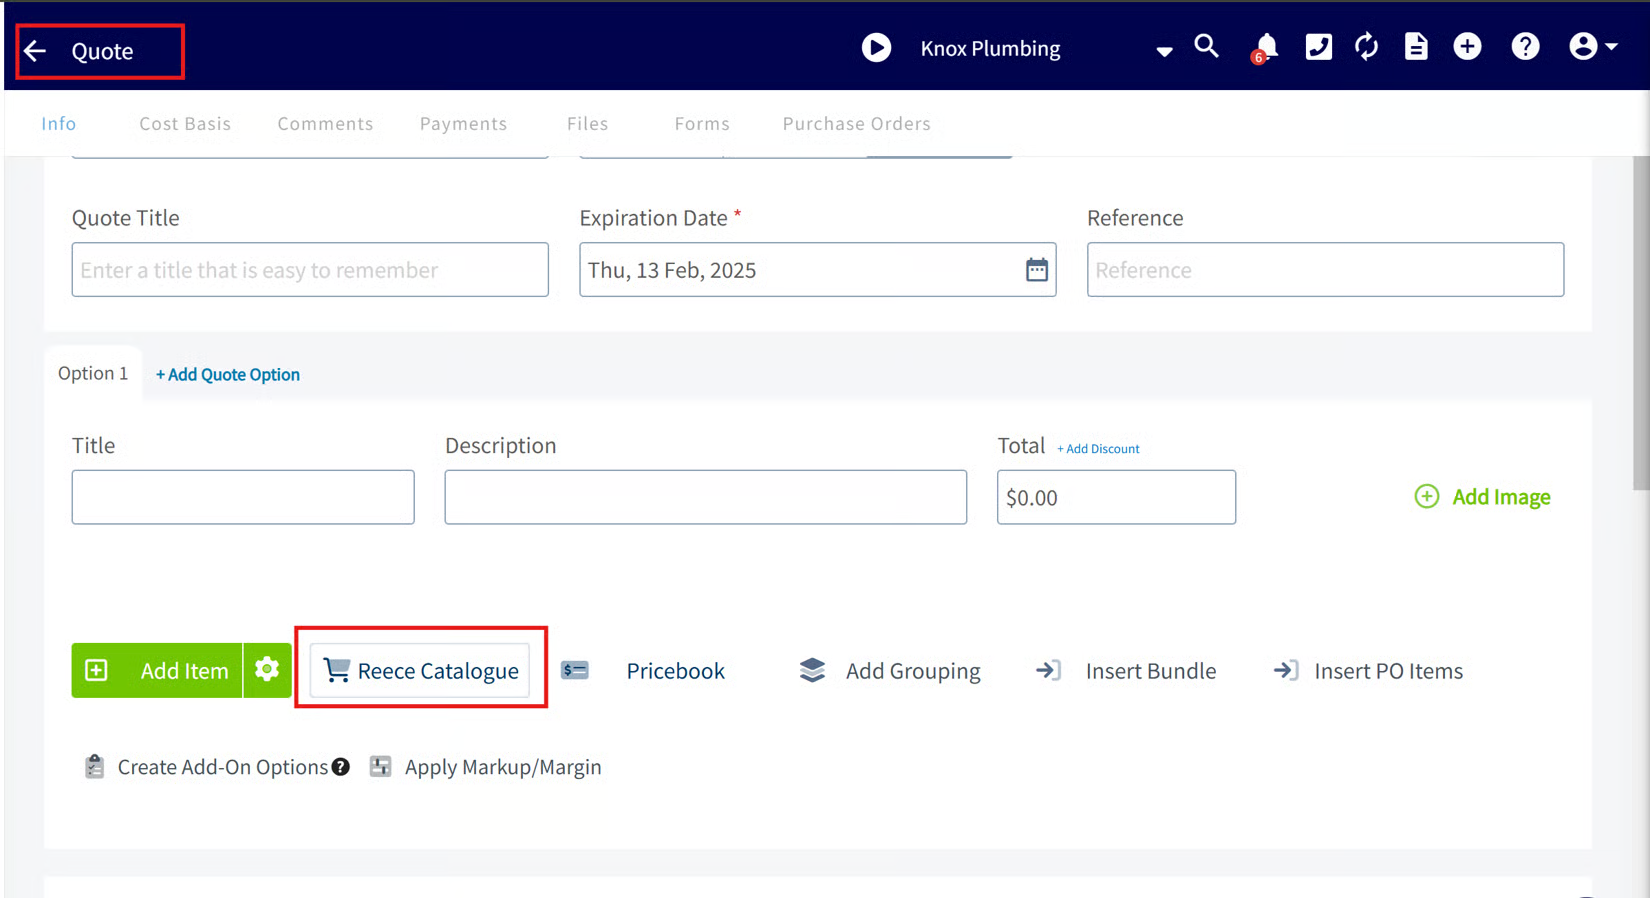The image size is (1650, 898).
Task: Click the Add-On Options help question icon
Action: coord(341,767)
